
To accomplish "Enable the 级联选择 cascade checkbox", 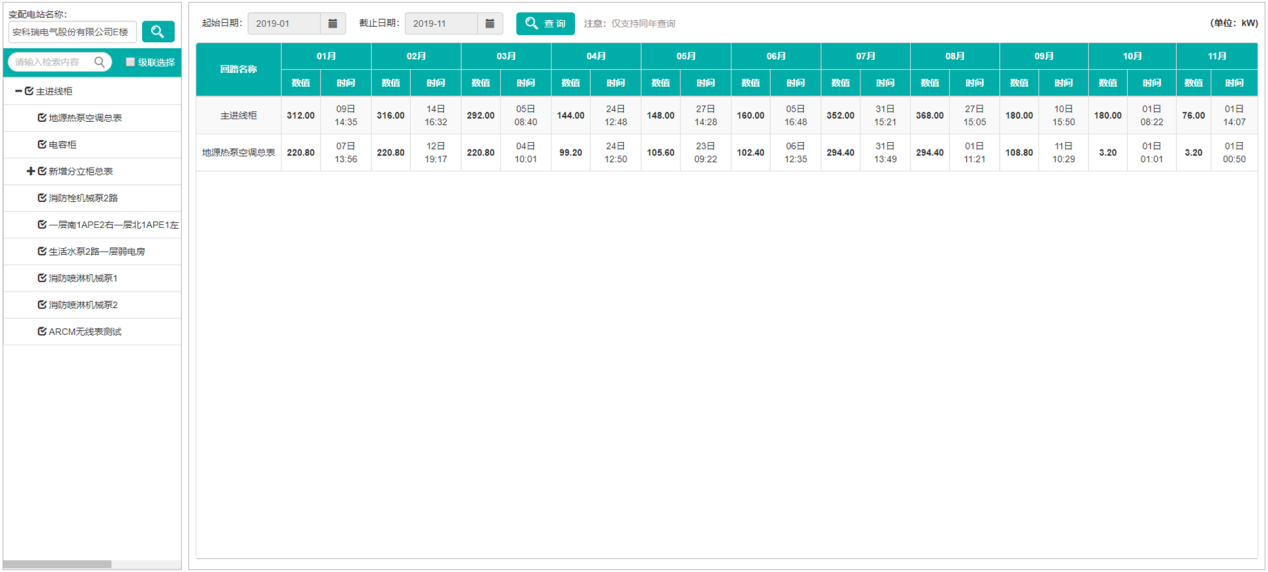I will 130,62.
